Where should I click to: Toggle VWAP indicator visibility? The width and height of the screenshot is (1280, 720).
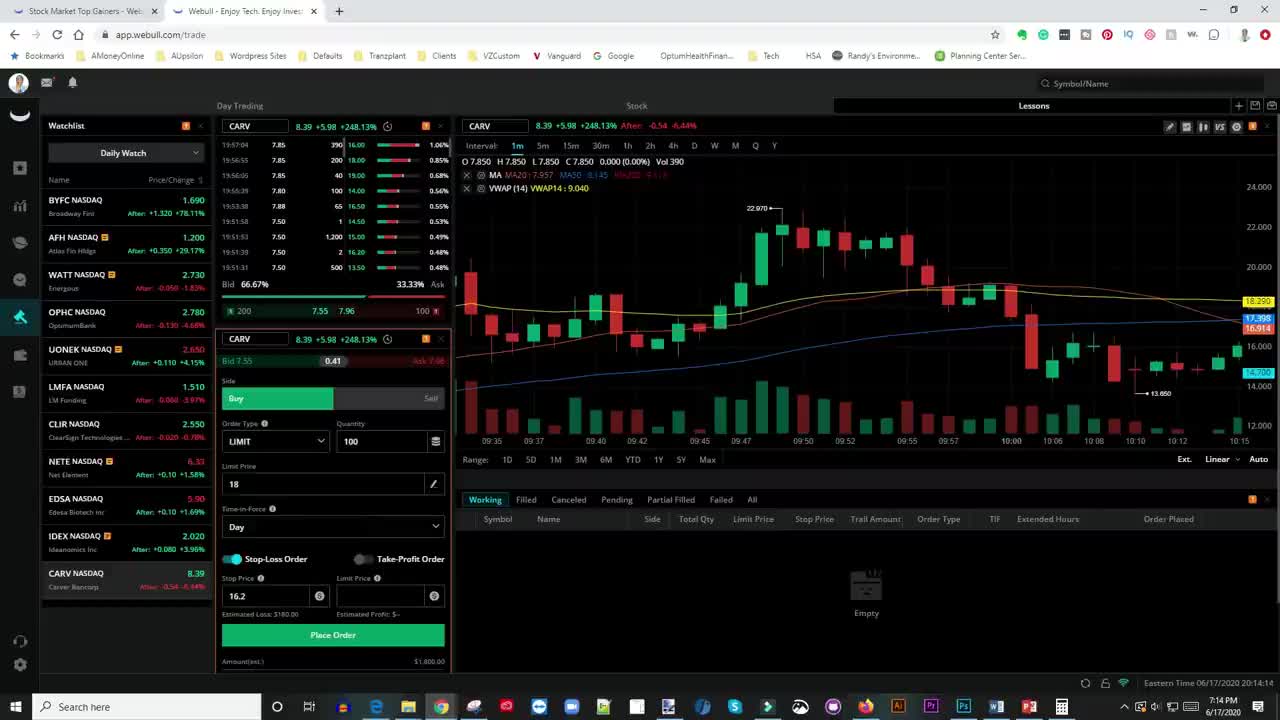[x=481, y=188]
